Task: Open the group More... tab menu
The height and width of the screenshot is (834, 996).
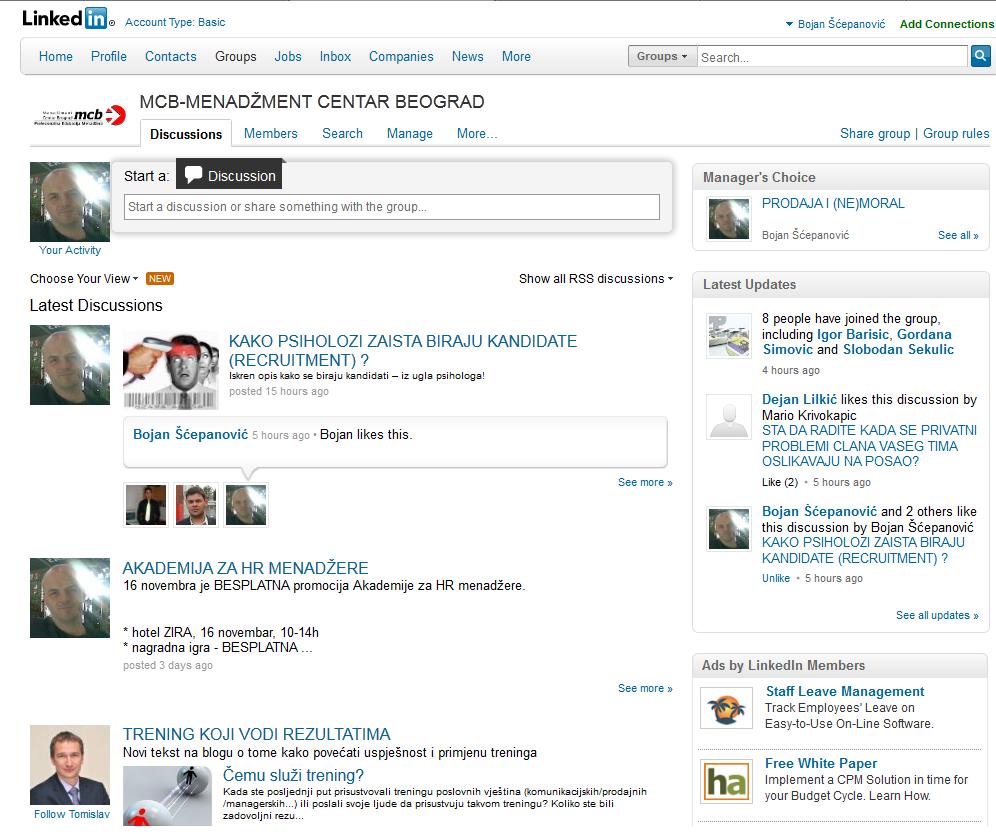Action: coord(476,133)
